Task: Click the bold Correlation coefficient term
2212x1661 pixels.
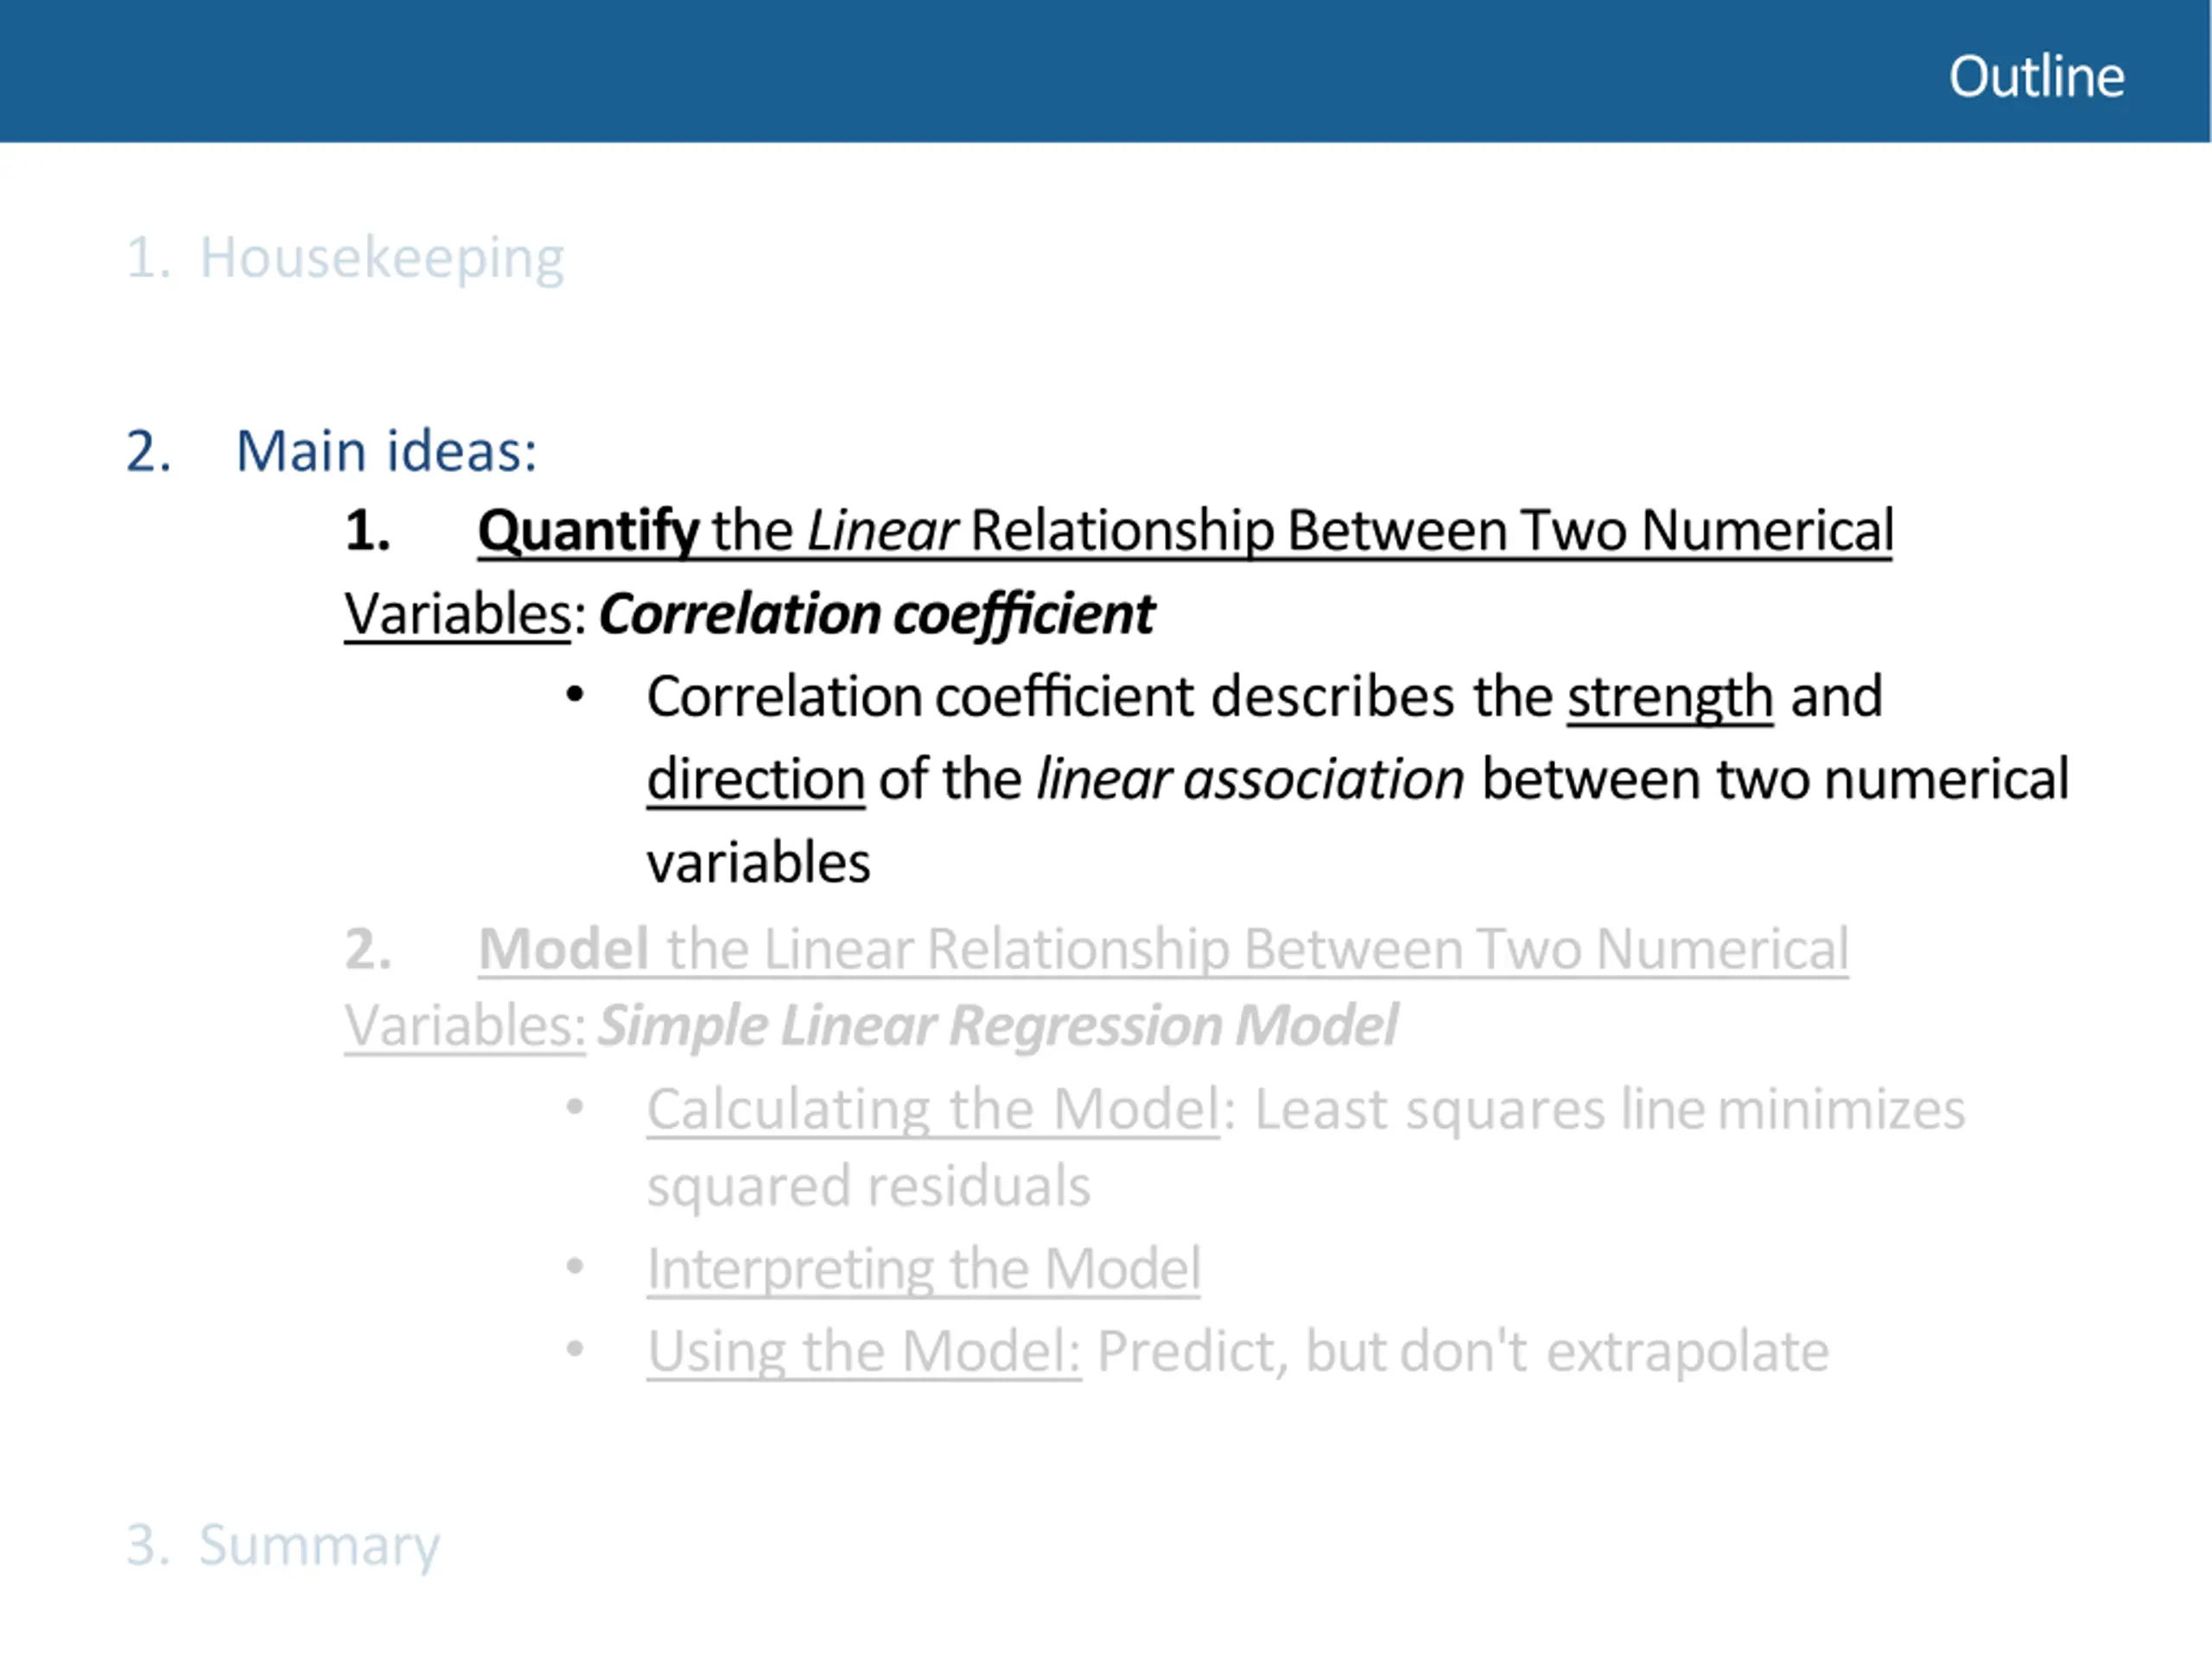Action: pyautogui.click(x=876, y=614)
